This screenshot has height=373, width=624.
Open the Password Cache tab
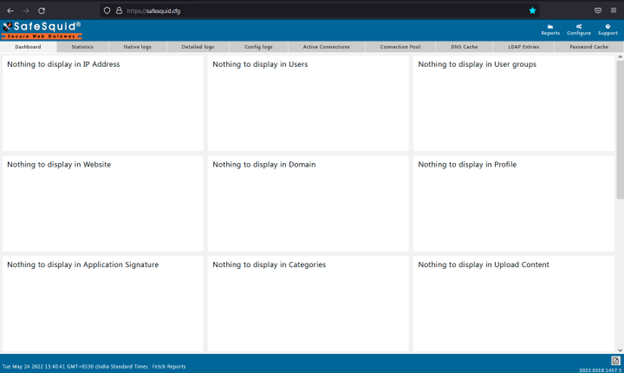click(589, 47)
